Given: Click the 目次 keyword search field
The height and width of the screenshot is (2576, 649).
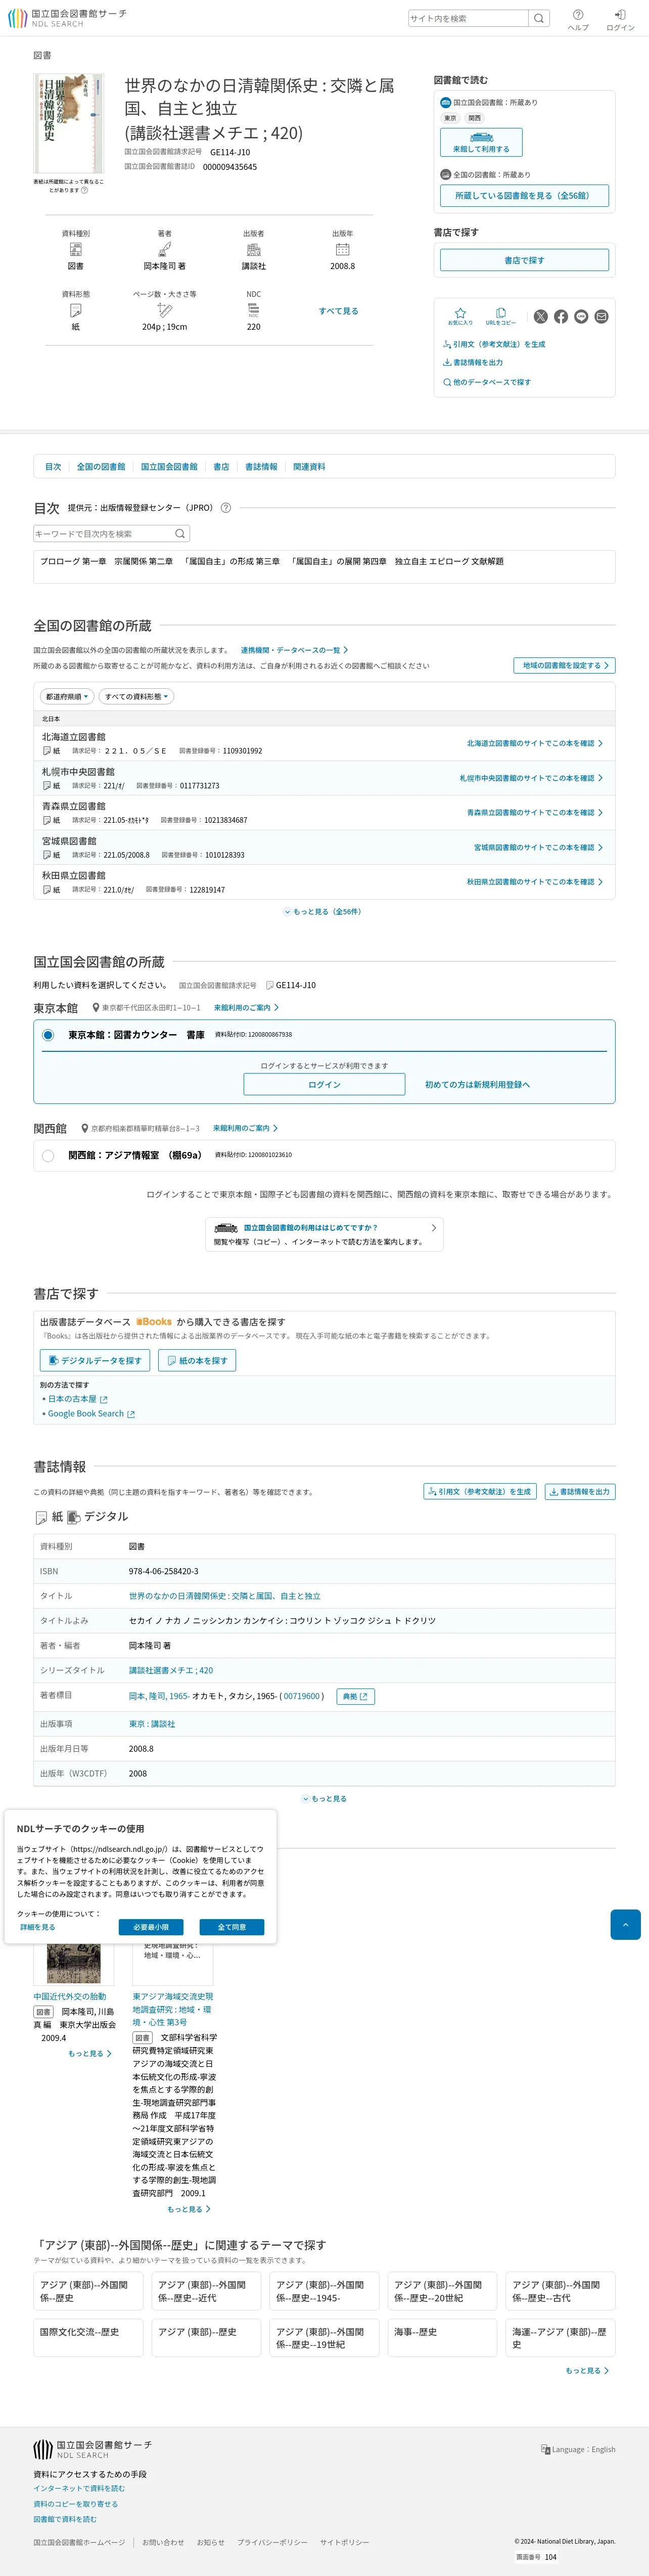Looking at the screenshot, I should pyautogui.click(x=103, y=533).
